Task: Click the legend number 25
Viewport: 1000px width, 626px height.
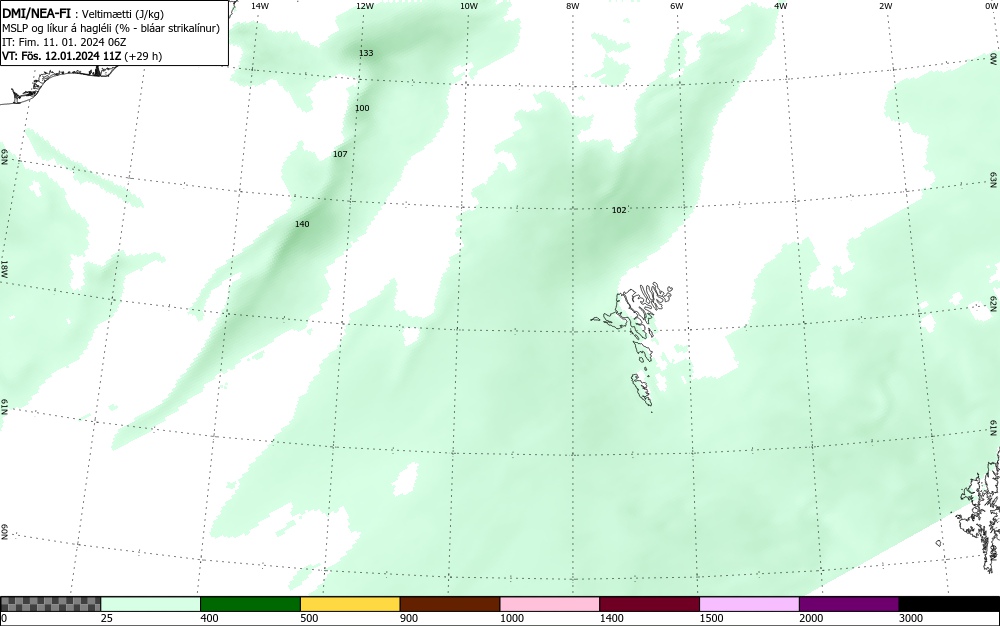Action: pyautogui.click(x=107, y=618)
